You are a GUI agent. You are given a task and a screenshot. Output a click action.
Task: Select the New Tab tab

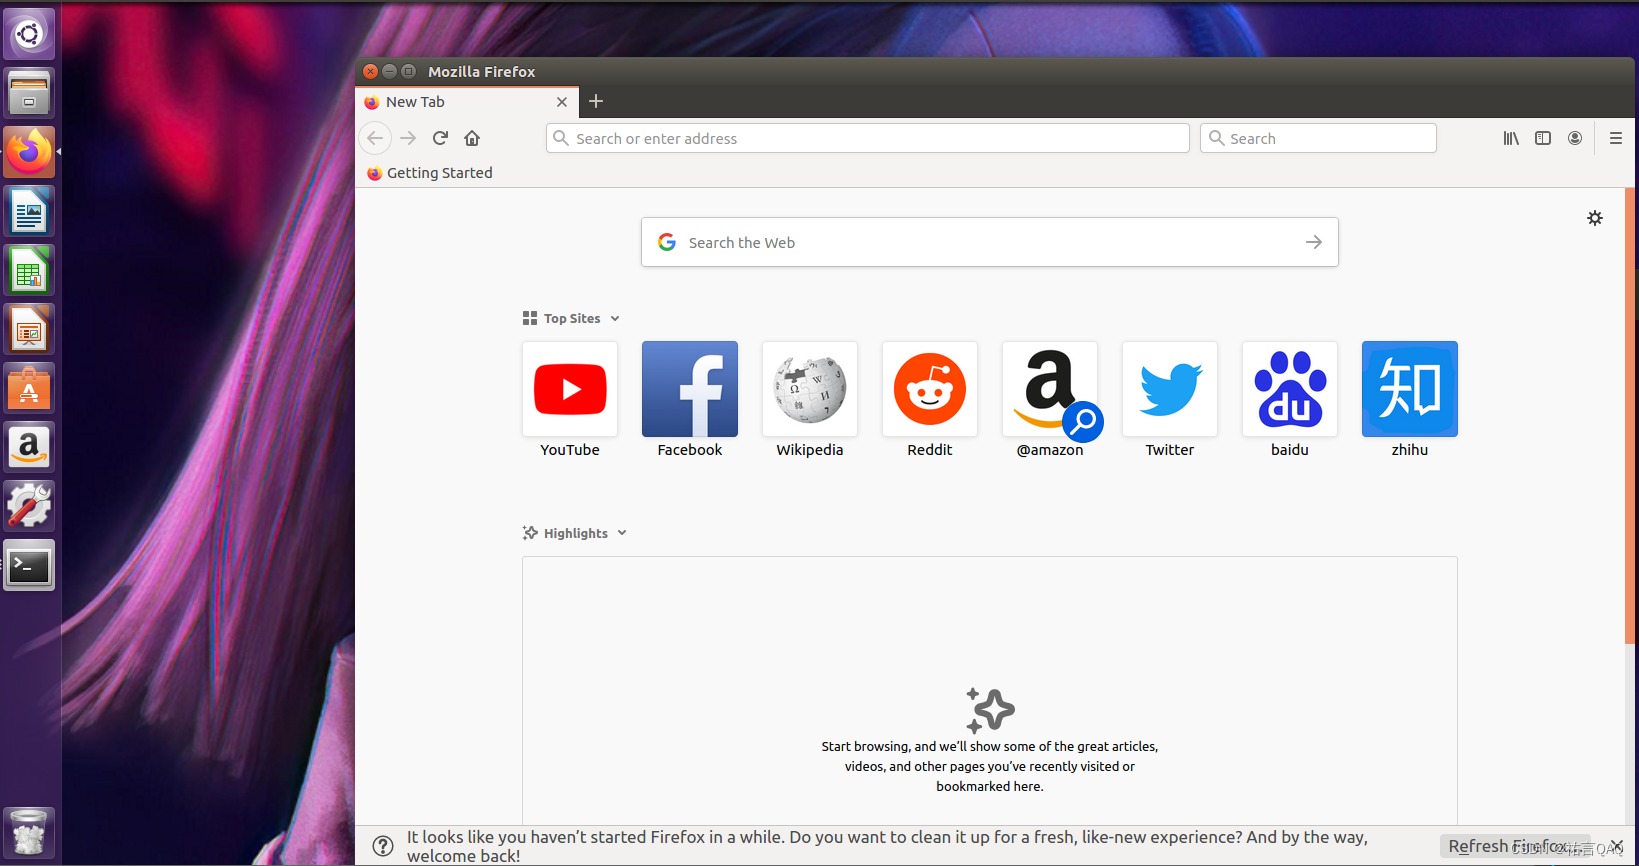(467, 102)
